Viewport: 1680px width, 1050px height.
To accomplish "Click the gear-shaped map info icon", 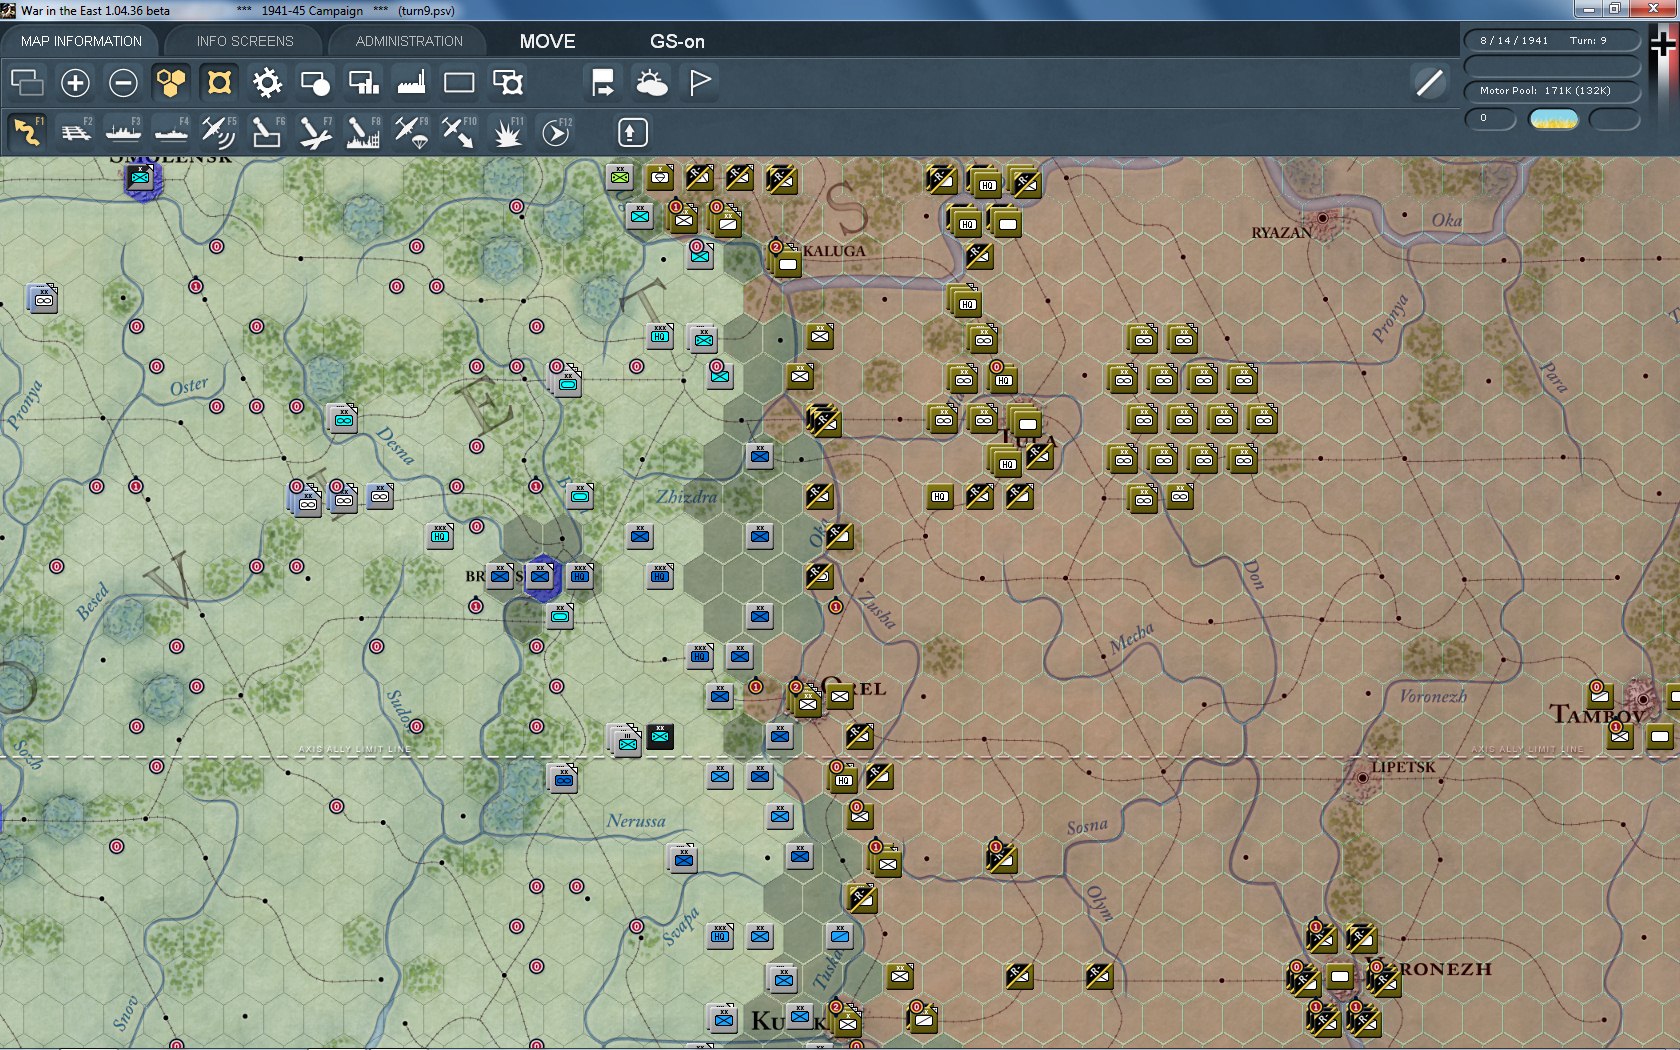I will (267, 82).
